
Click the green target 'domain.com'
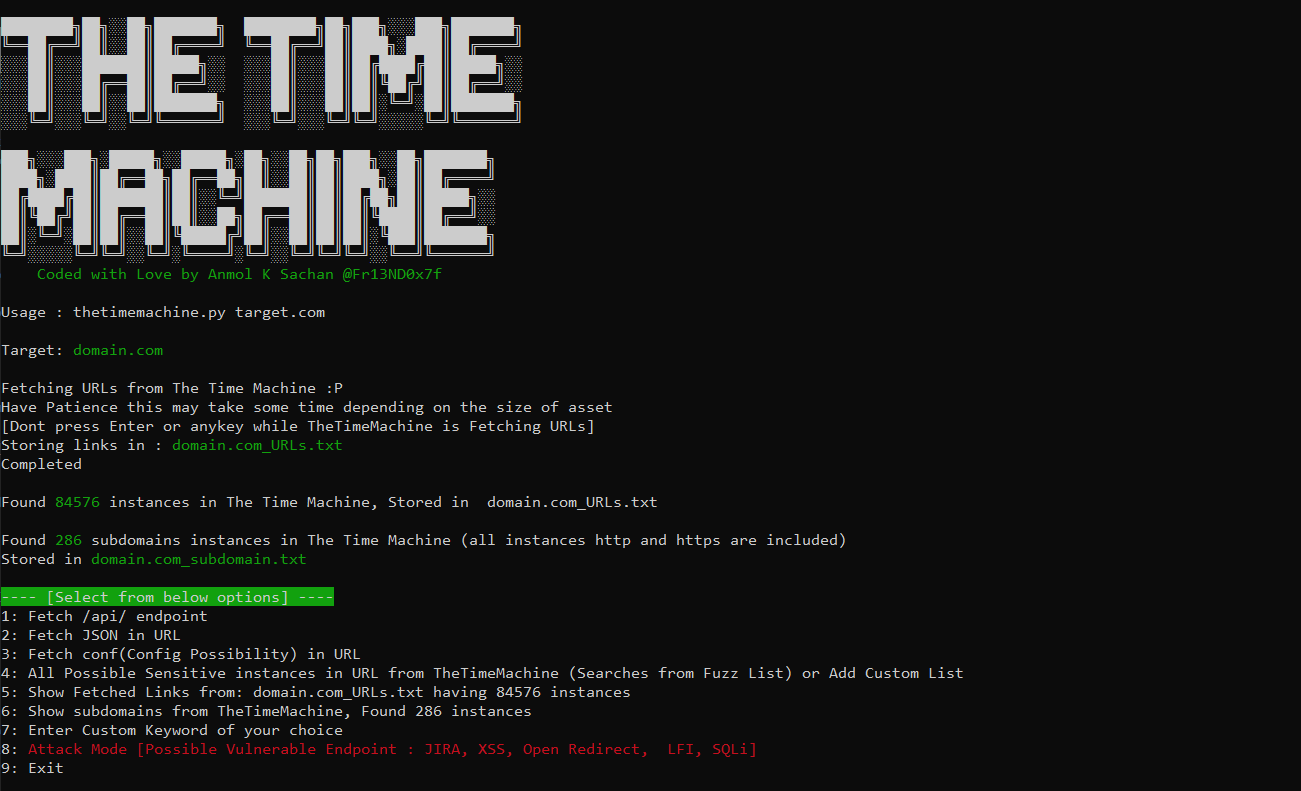point(118,350)
